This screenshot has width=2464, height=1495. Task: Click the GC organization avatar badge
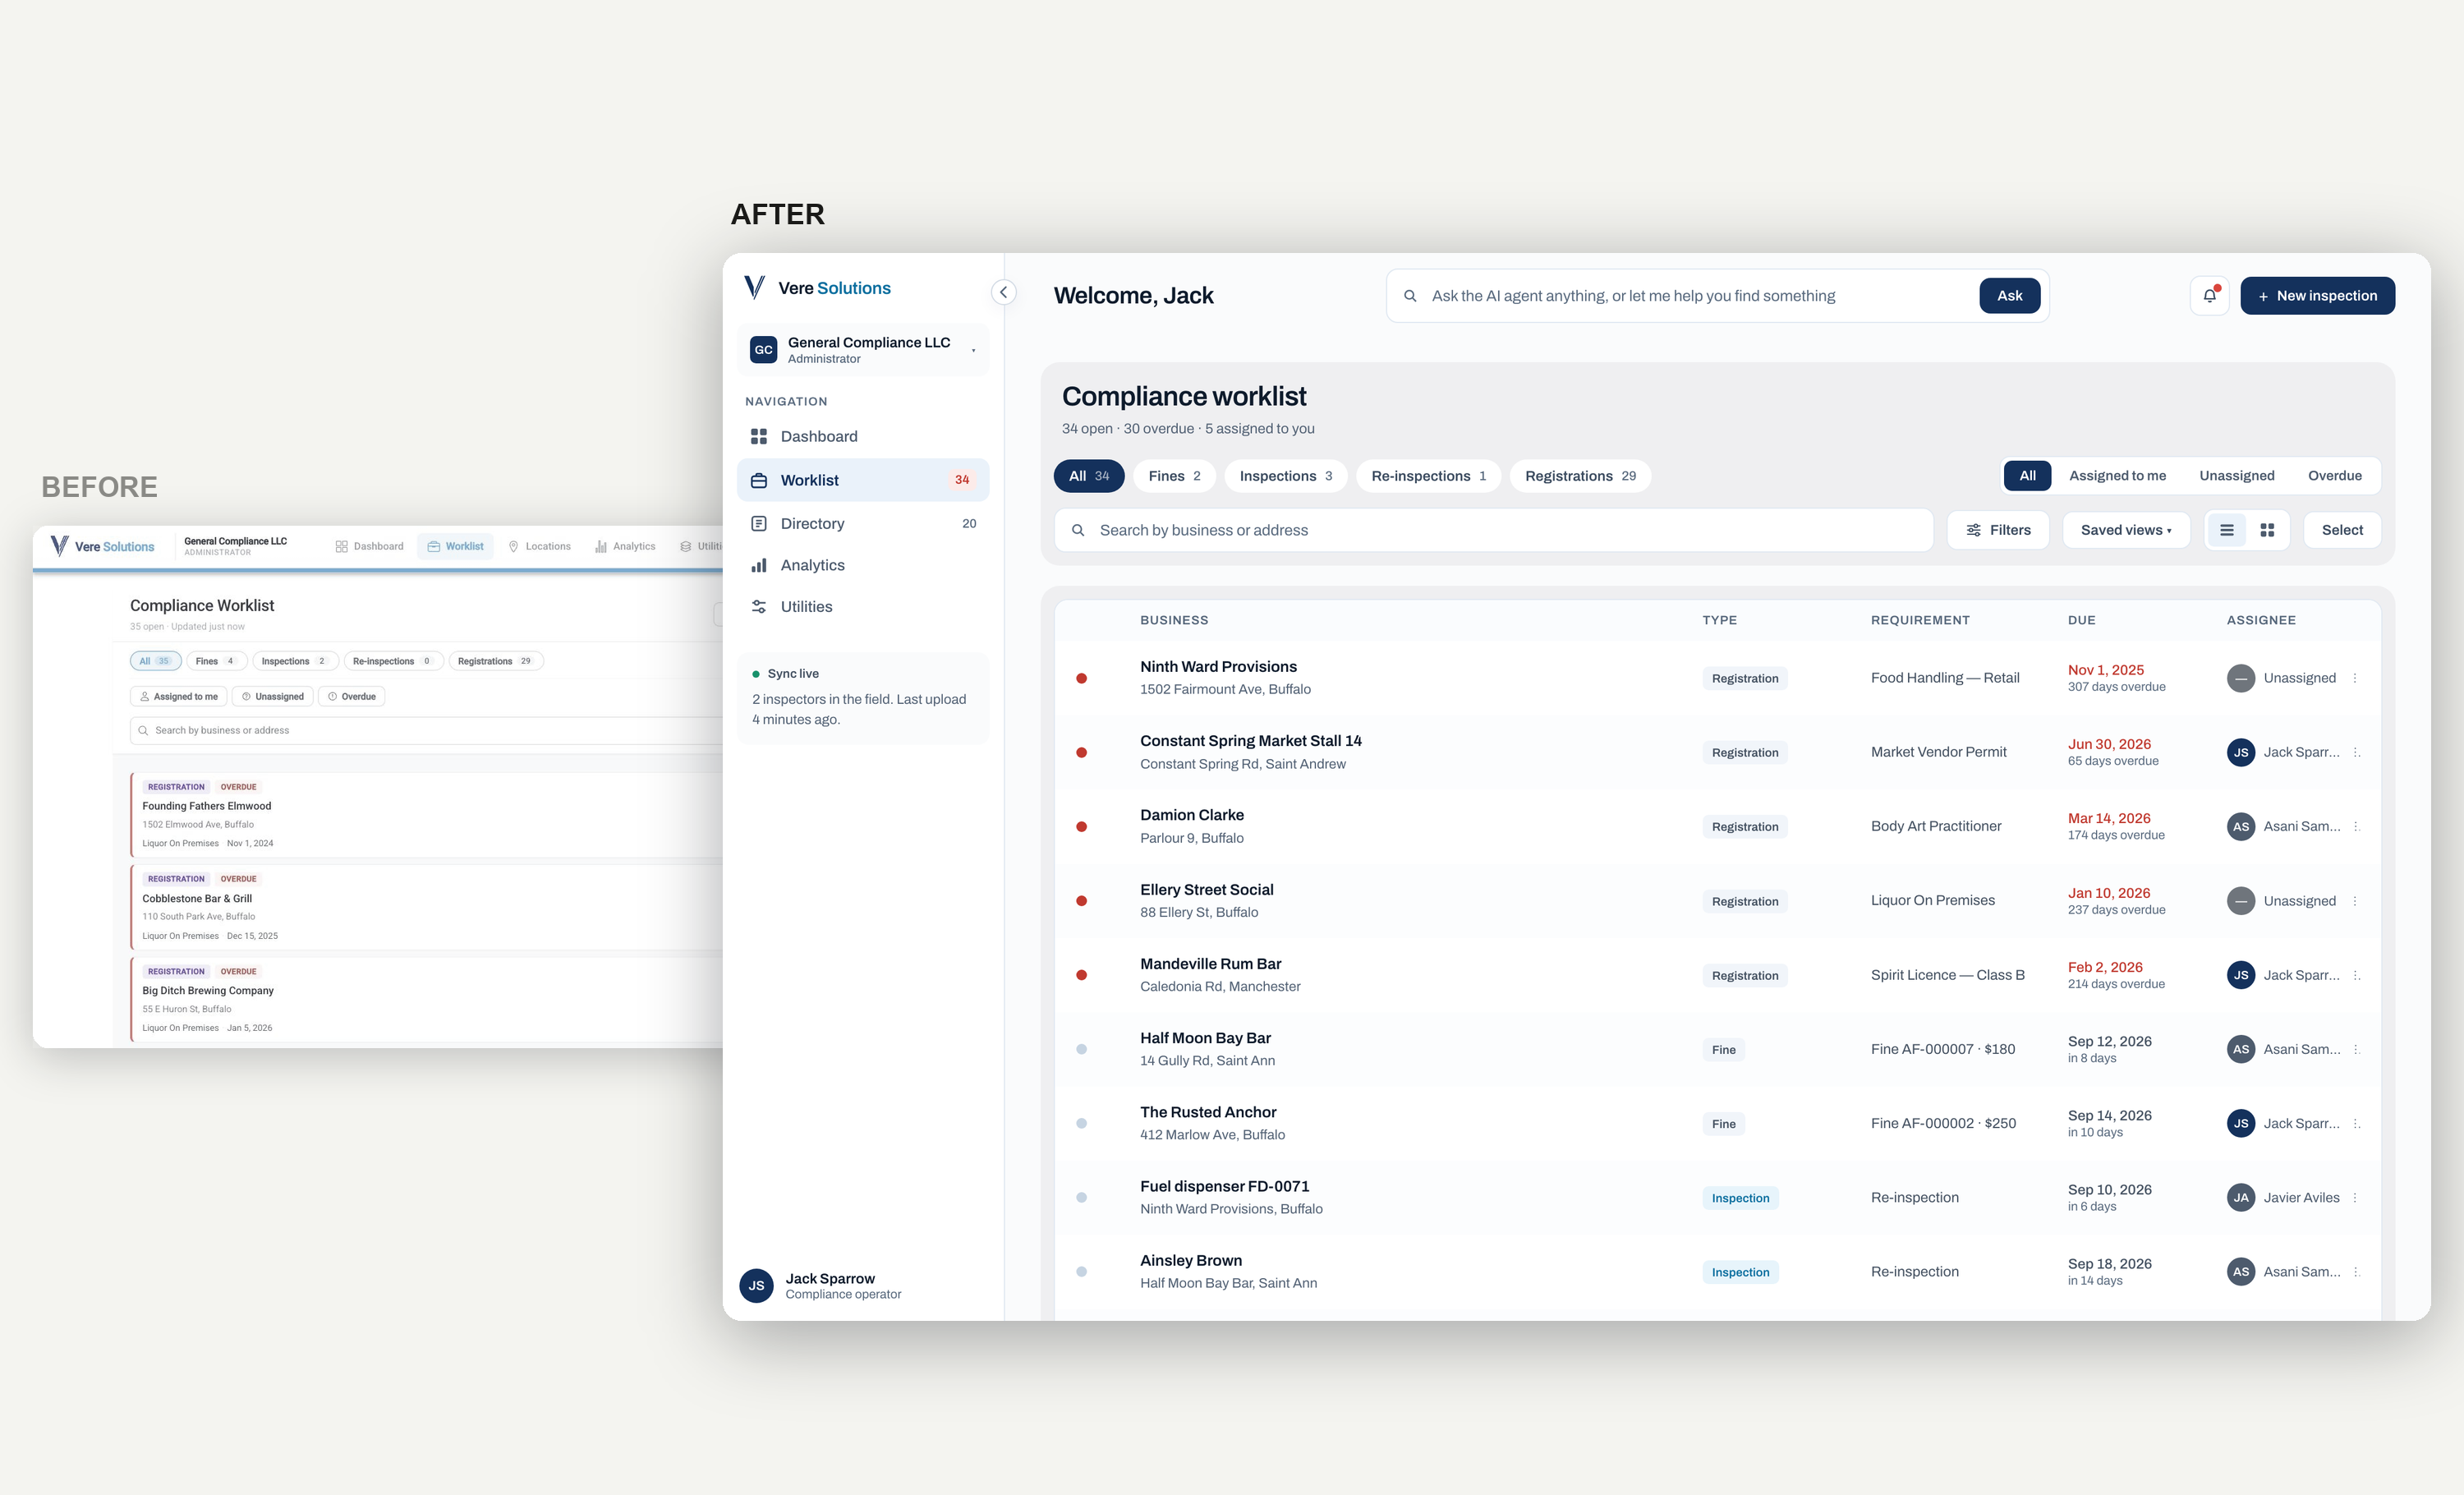click(763, 349)
